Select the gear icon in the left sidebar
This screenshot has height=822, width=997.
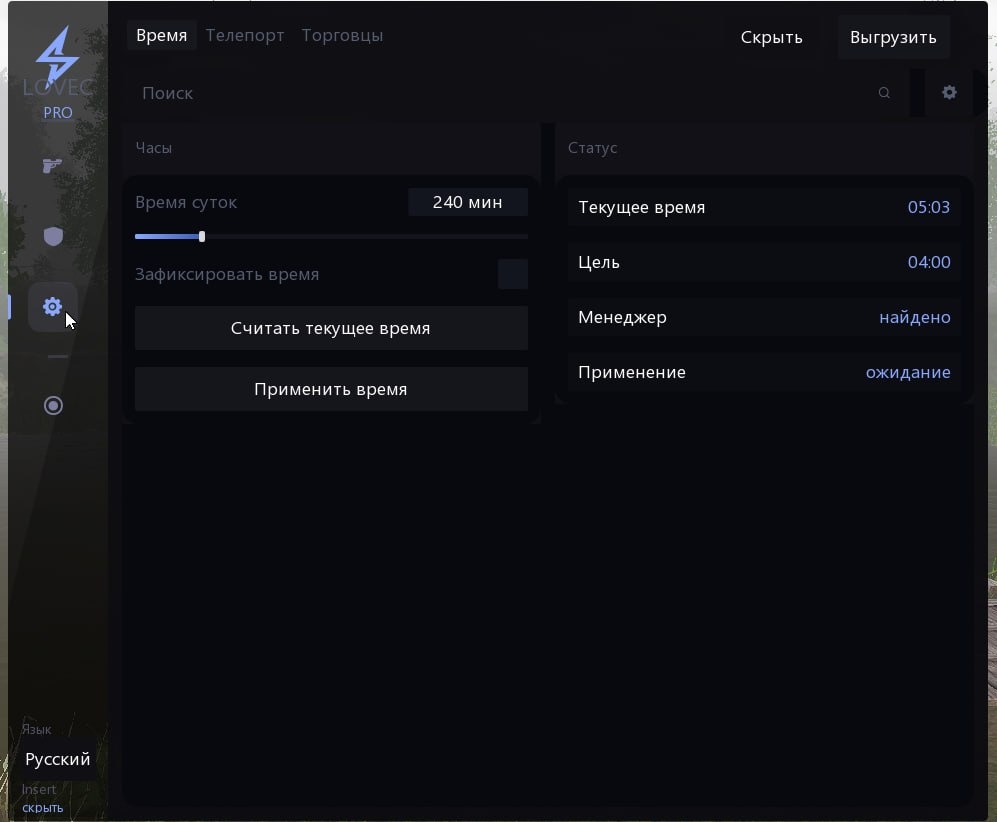click(53, 307)
